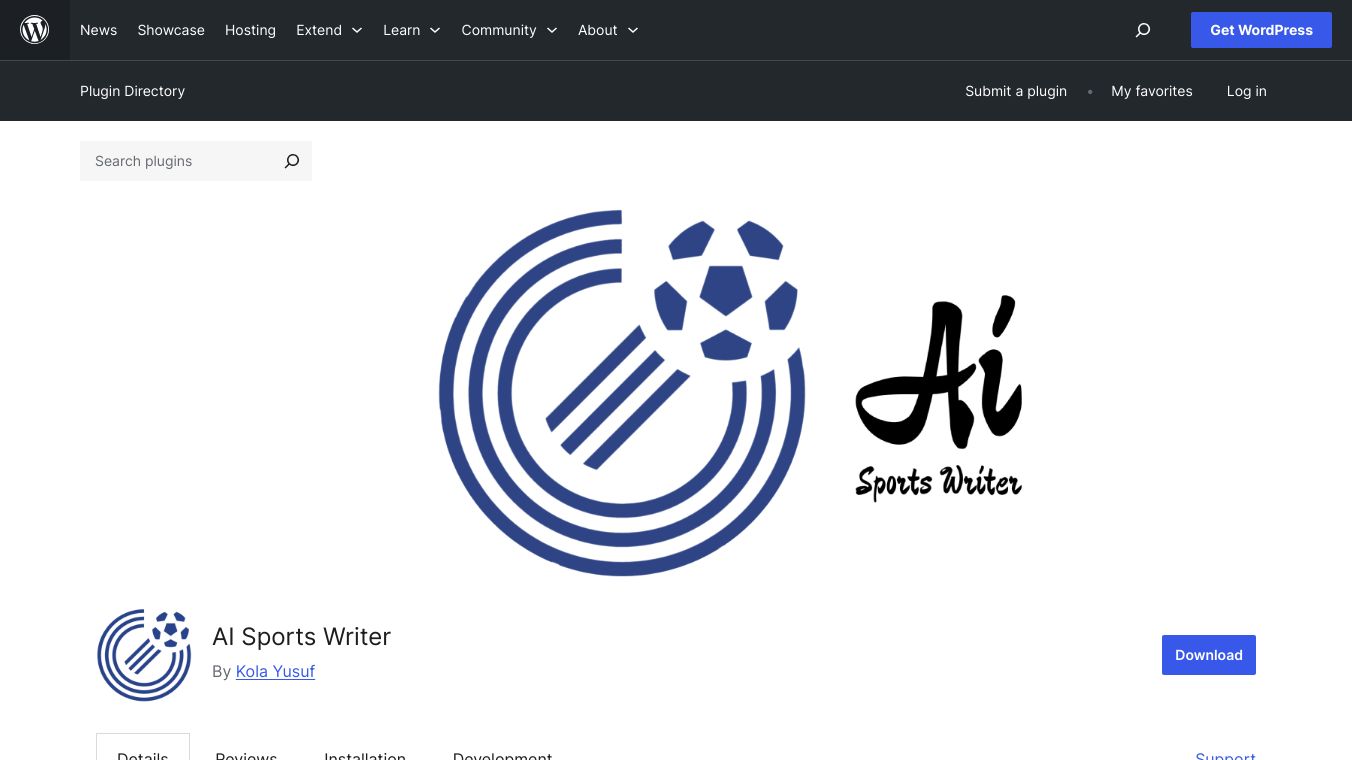Viewport: 1352px width, 760px height.
Task: Submit plugin search via magnifier icon
Action: click(292, 161)
